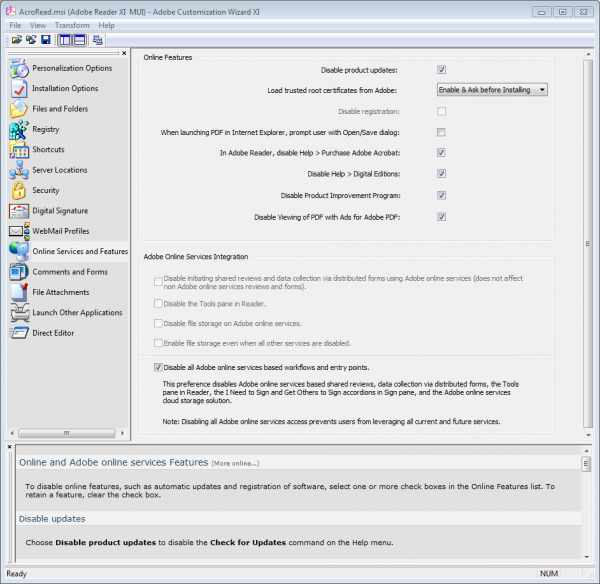Select the File Attachments icon
This screenshot has width=600, height=584.
[x=19, y=292]
